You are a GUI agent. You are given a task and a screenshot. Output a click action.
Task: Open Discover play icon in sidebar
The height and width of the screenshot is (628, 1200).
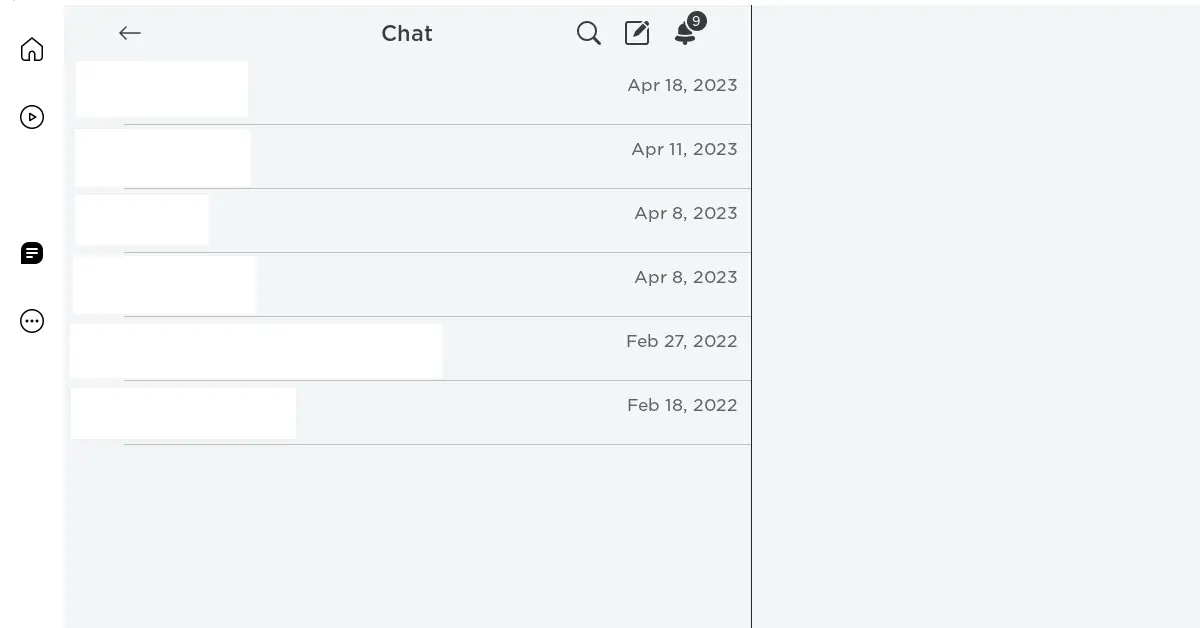click(x=32, y=117)
